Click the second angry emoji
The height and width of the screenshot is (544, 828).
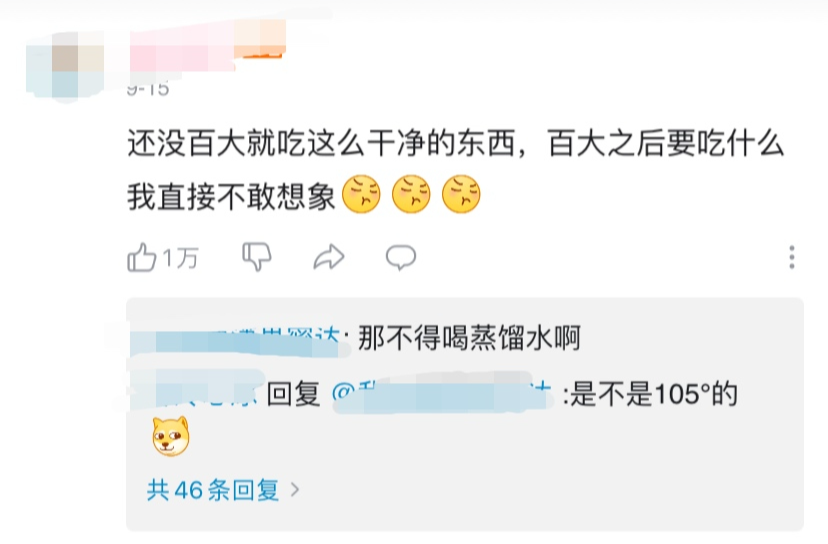(x=411, y=194)
